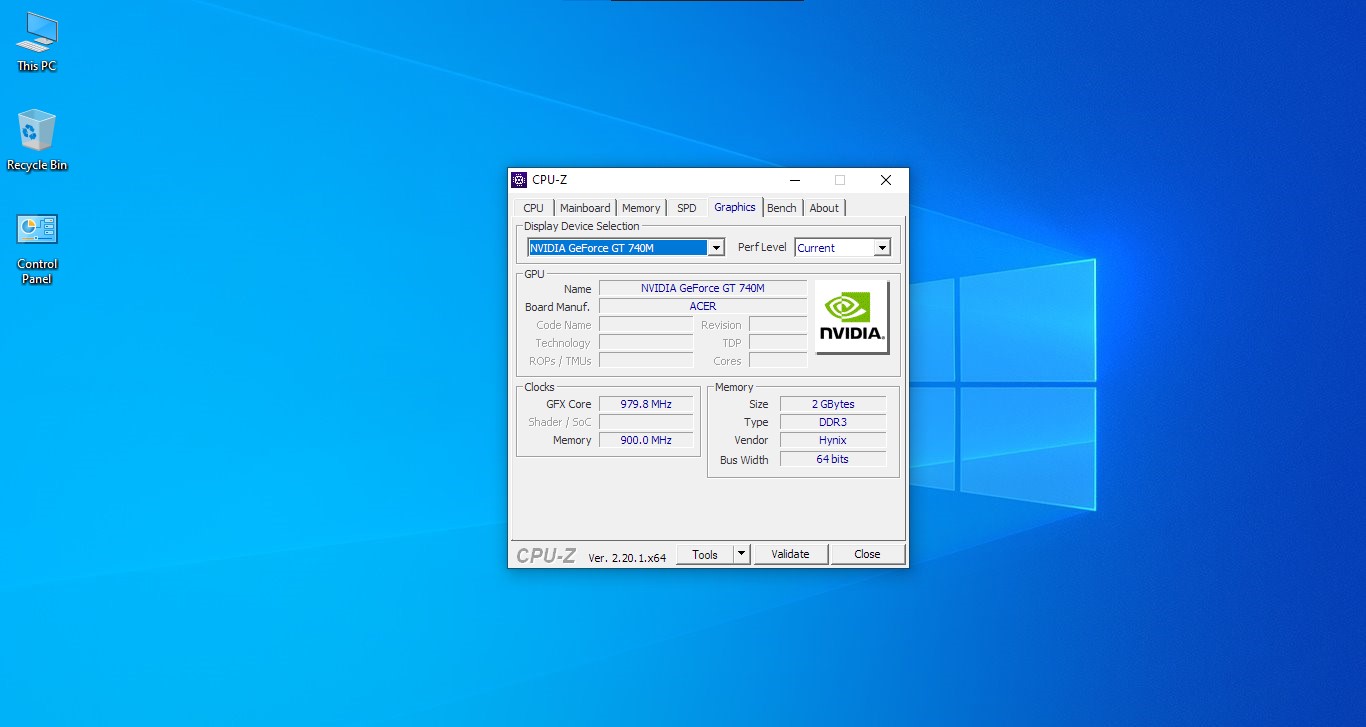Minimize the CPU-Z window
This screenshot has height=727, width=1366.
[795, 180]
